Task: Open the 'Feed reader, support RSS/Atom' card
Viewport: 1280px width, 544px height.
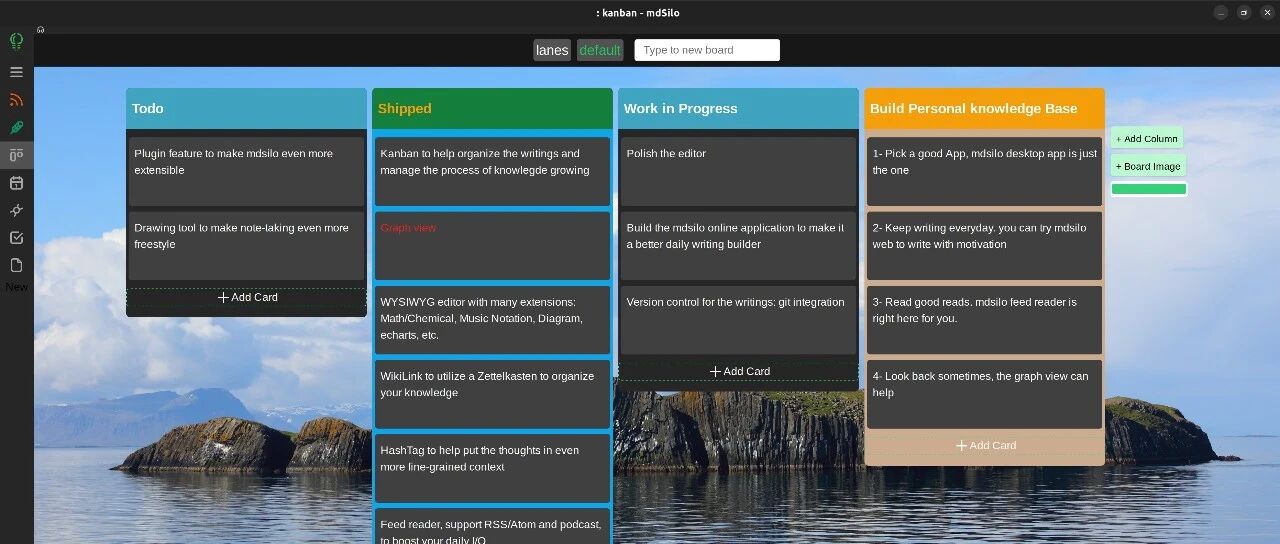Action: tap(492, 526)
